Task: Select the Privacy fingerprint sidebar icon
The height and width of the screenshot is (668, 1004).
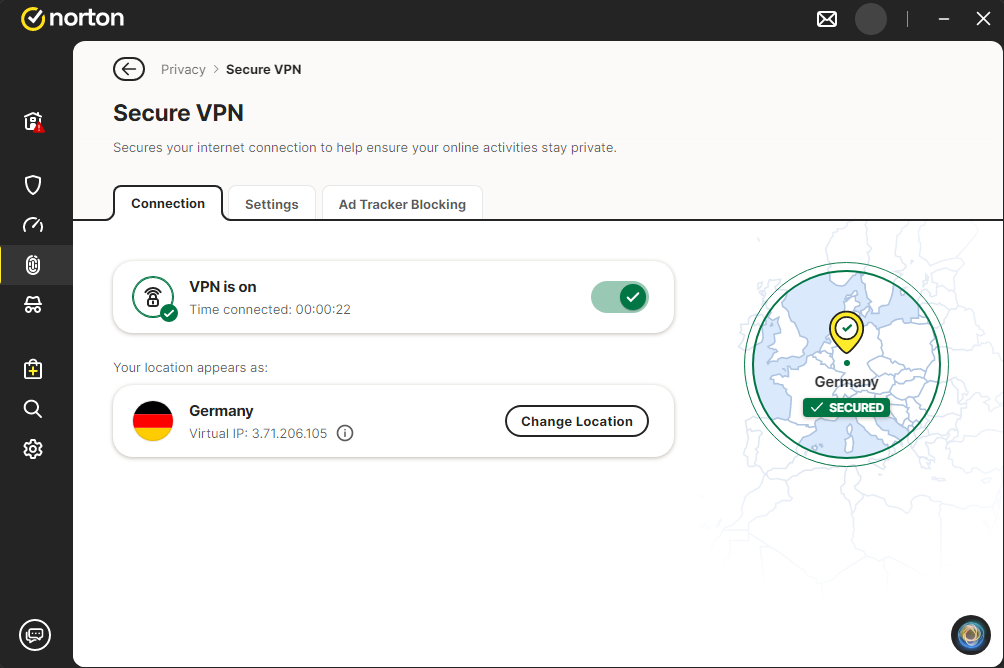Action: (33, 265)
